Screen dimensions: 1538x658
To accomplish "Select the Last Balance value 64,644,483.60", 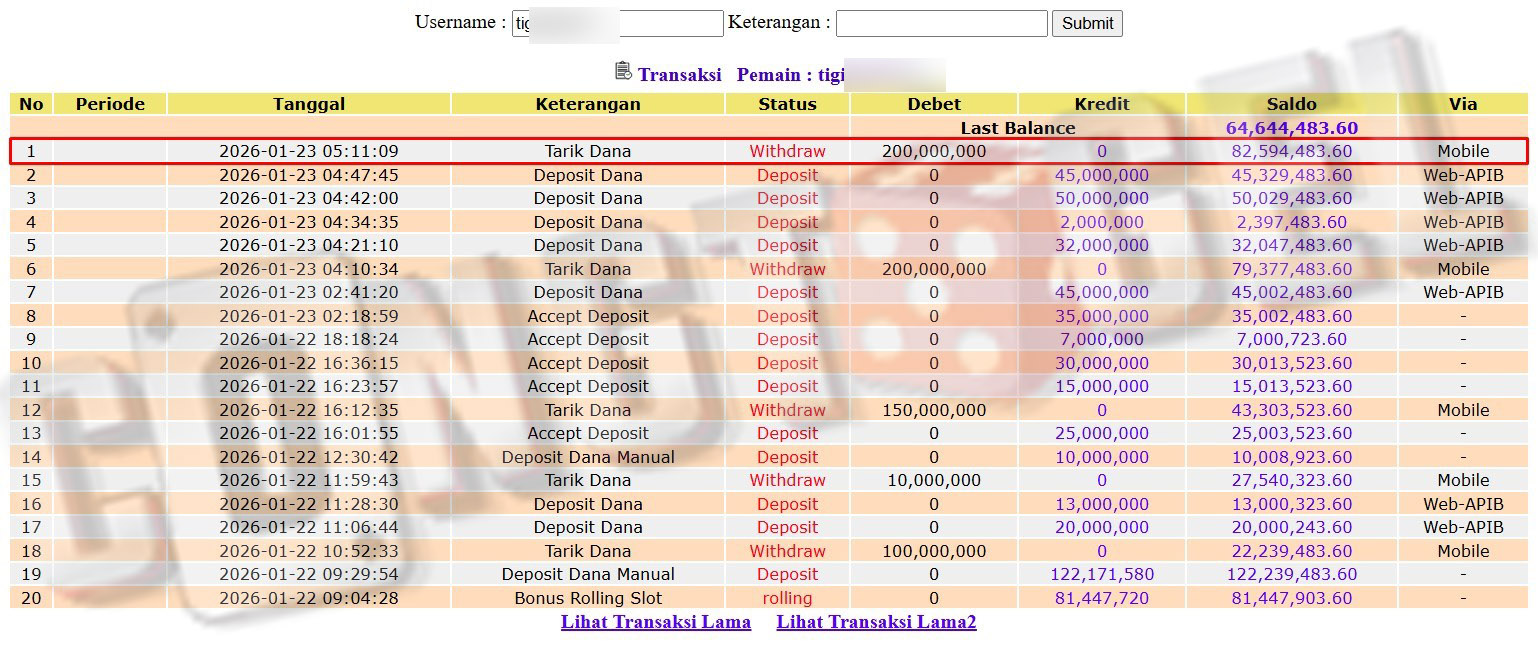I will click(1291, 128).
